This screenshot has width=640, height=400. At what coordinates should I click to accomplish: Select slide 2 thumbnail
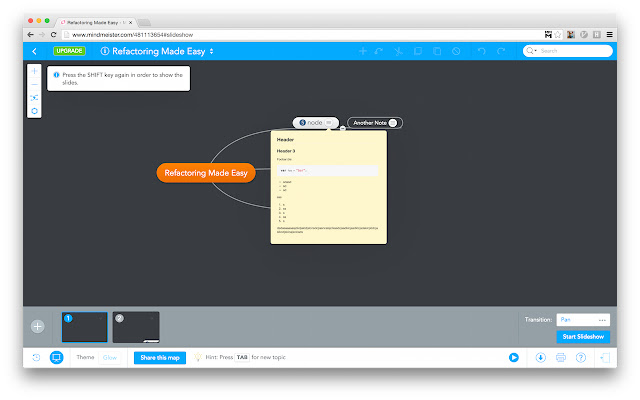pyautogui.click(x=136, y=327)
